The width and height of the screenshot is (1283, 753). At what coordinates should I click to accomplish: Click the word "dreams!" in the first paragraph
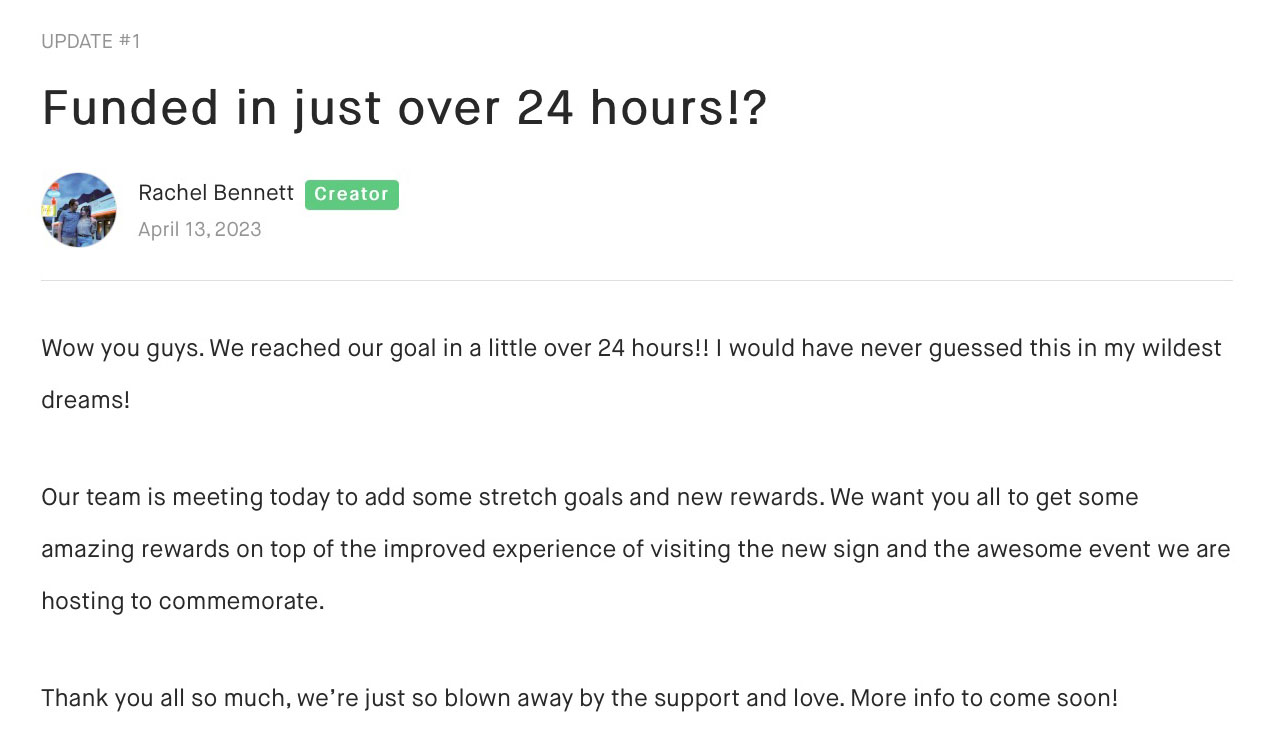(86, 401)
